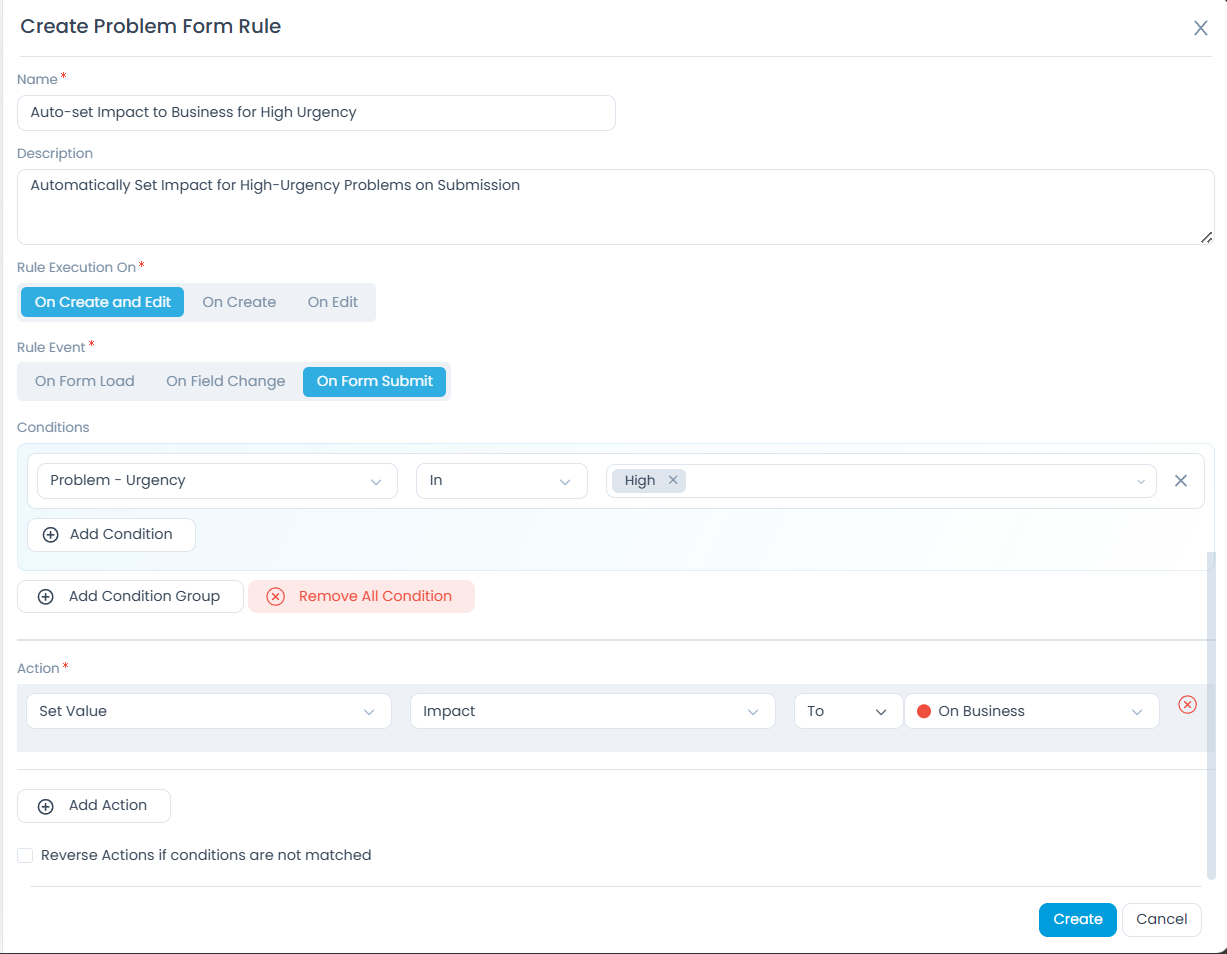
Task: Close the Create Problem Form Rule dialog
Action: click(x=1200, y=28)
